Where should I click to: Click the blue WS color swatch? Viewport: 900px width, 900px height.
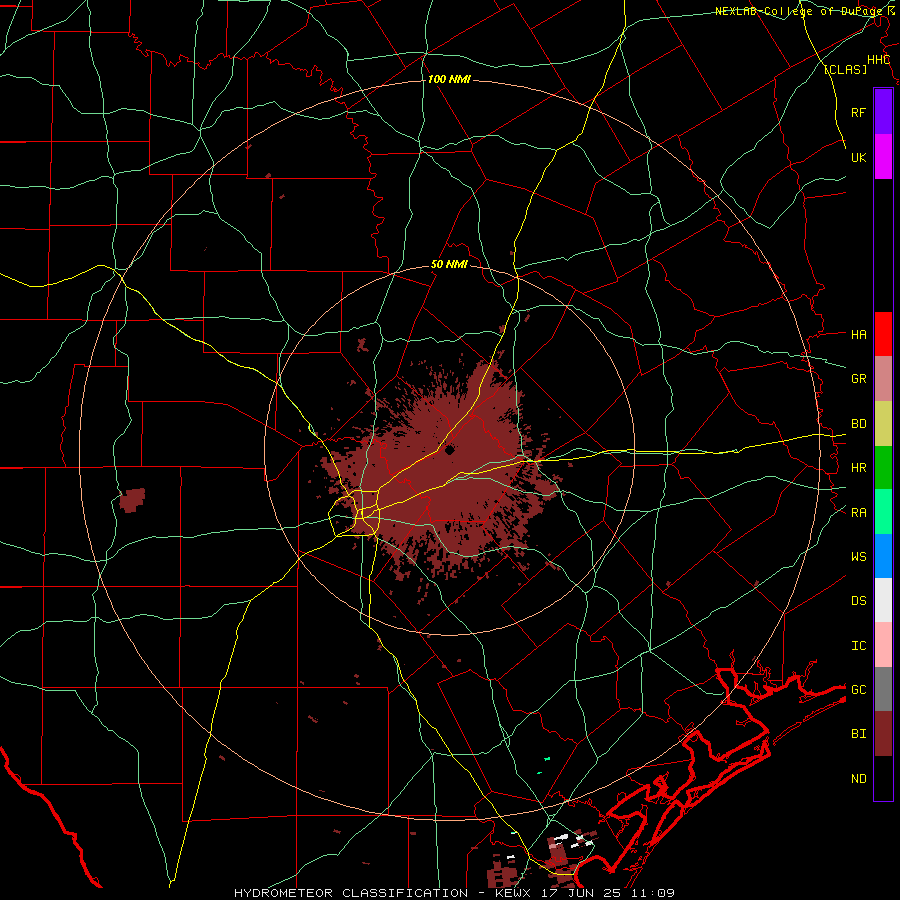[883, 556]
